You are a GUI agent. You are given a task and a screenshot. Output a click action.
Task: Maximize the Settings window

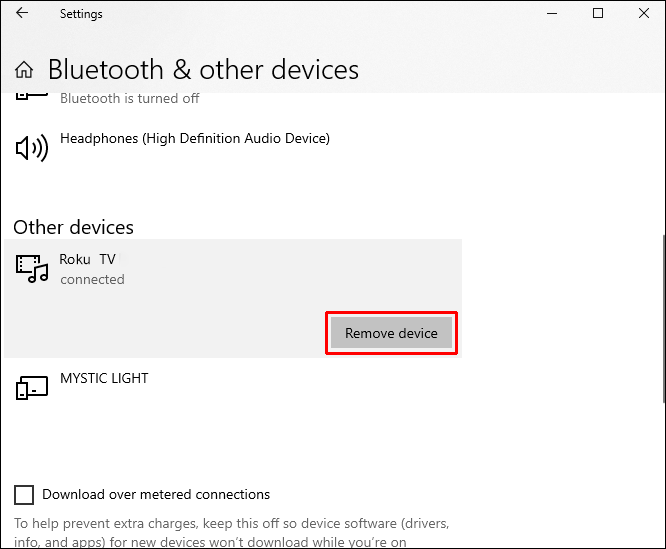click(x=598, y=14)
